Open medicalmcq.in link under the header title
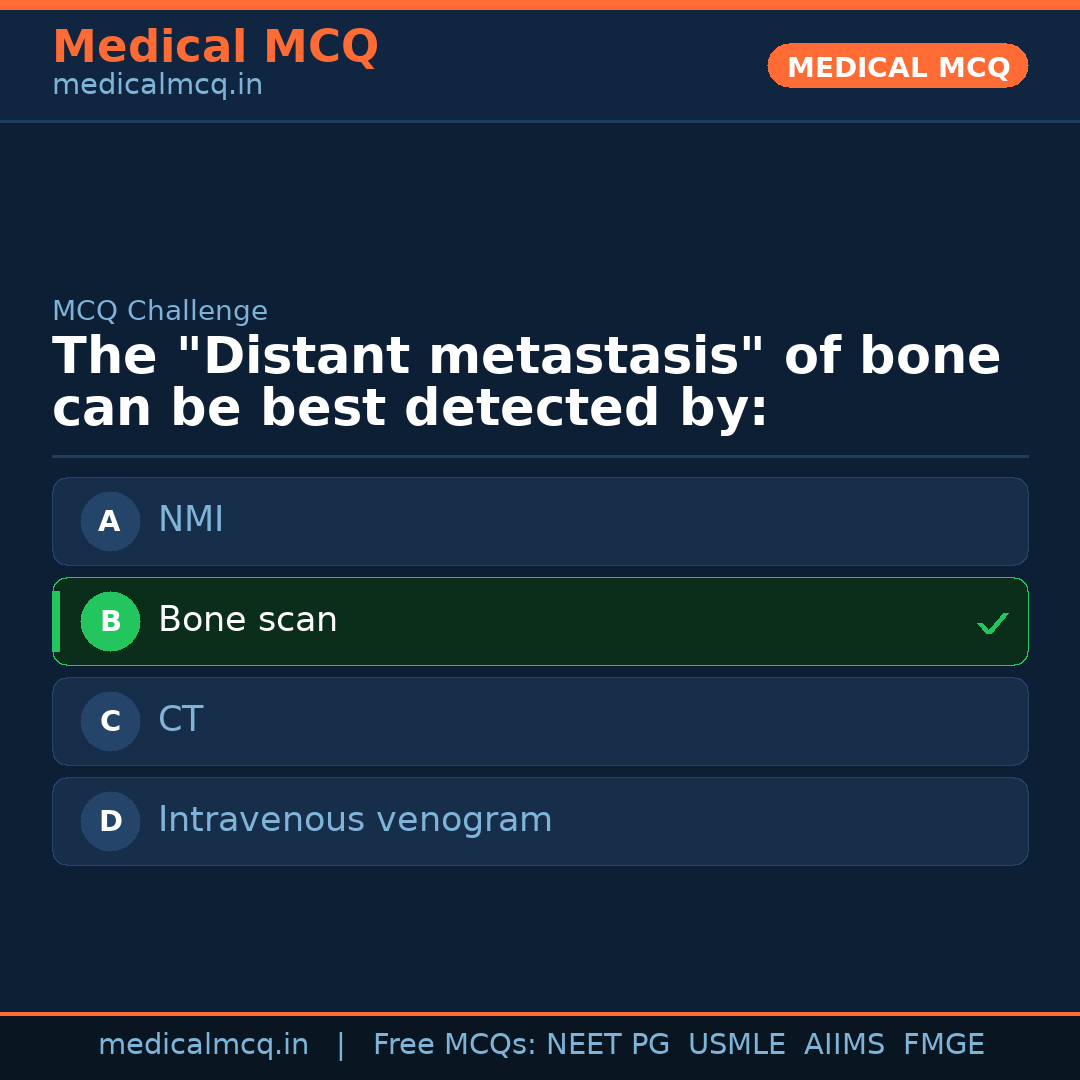Screen dimensions: 1080x1080 (157, 86)
